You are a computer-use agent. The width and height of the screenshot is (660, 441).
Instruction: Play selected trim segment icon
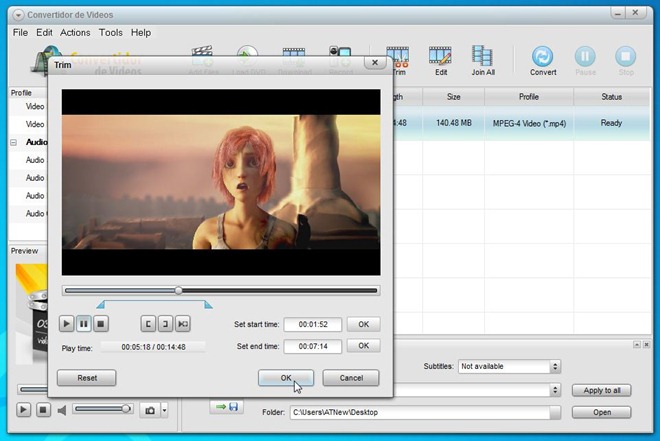(x=183, y=324)
